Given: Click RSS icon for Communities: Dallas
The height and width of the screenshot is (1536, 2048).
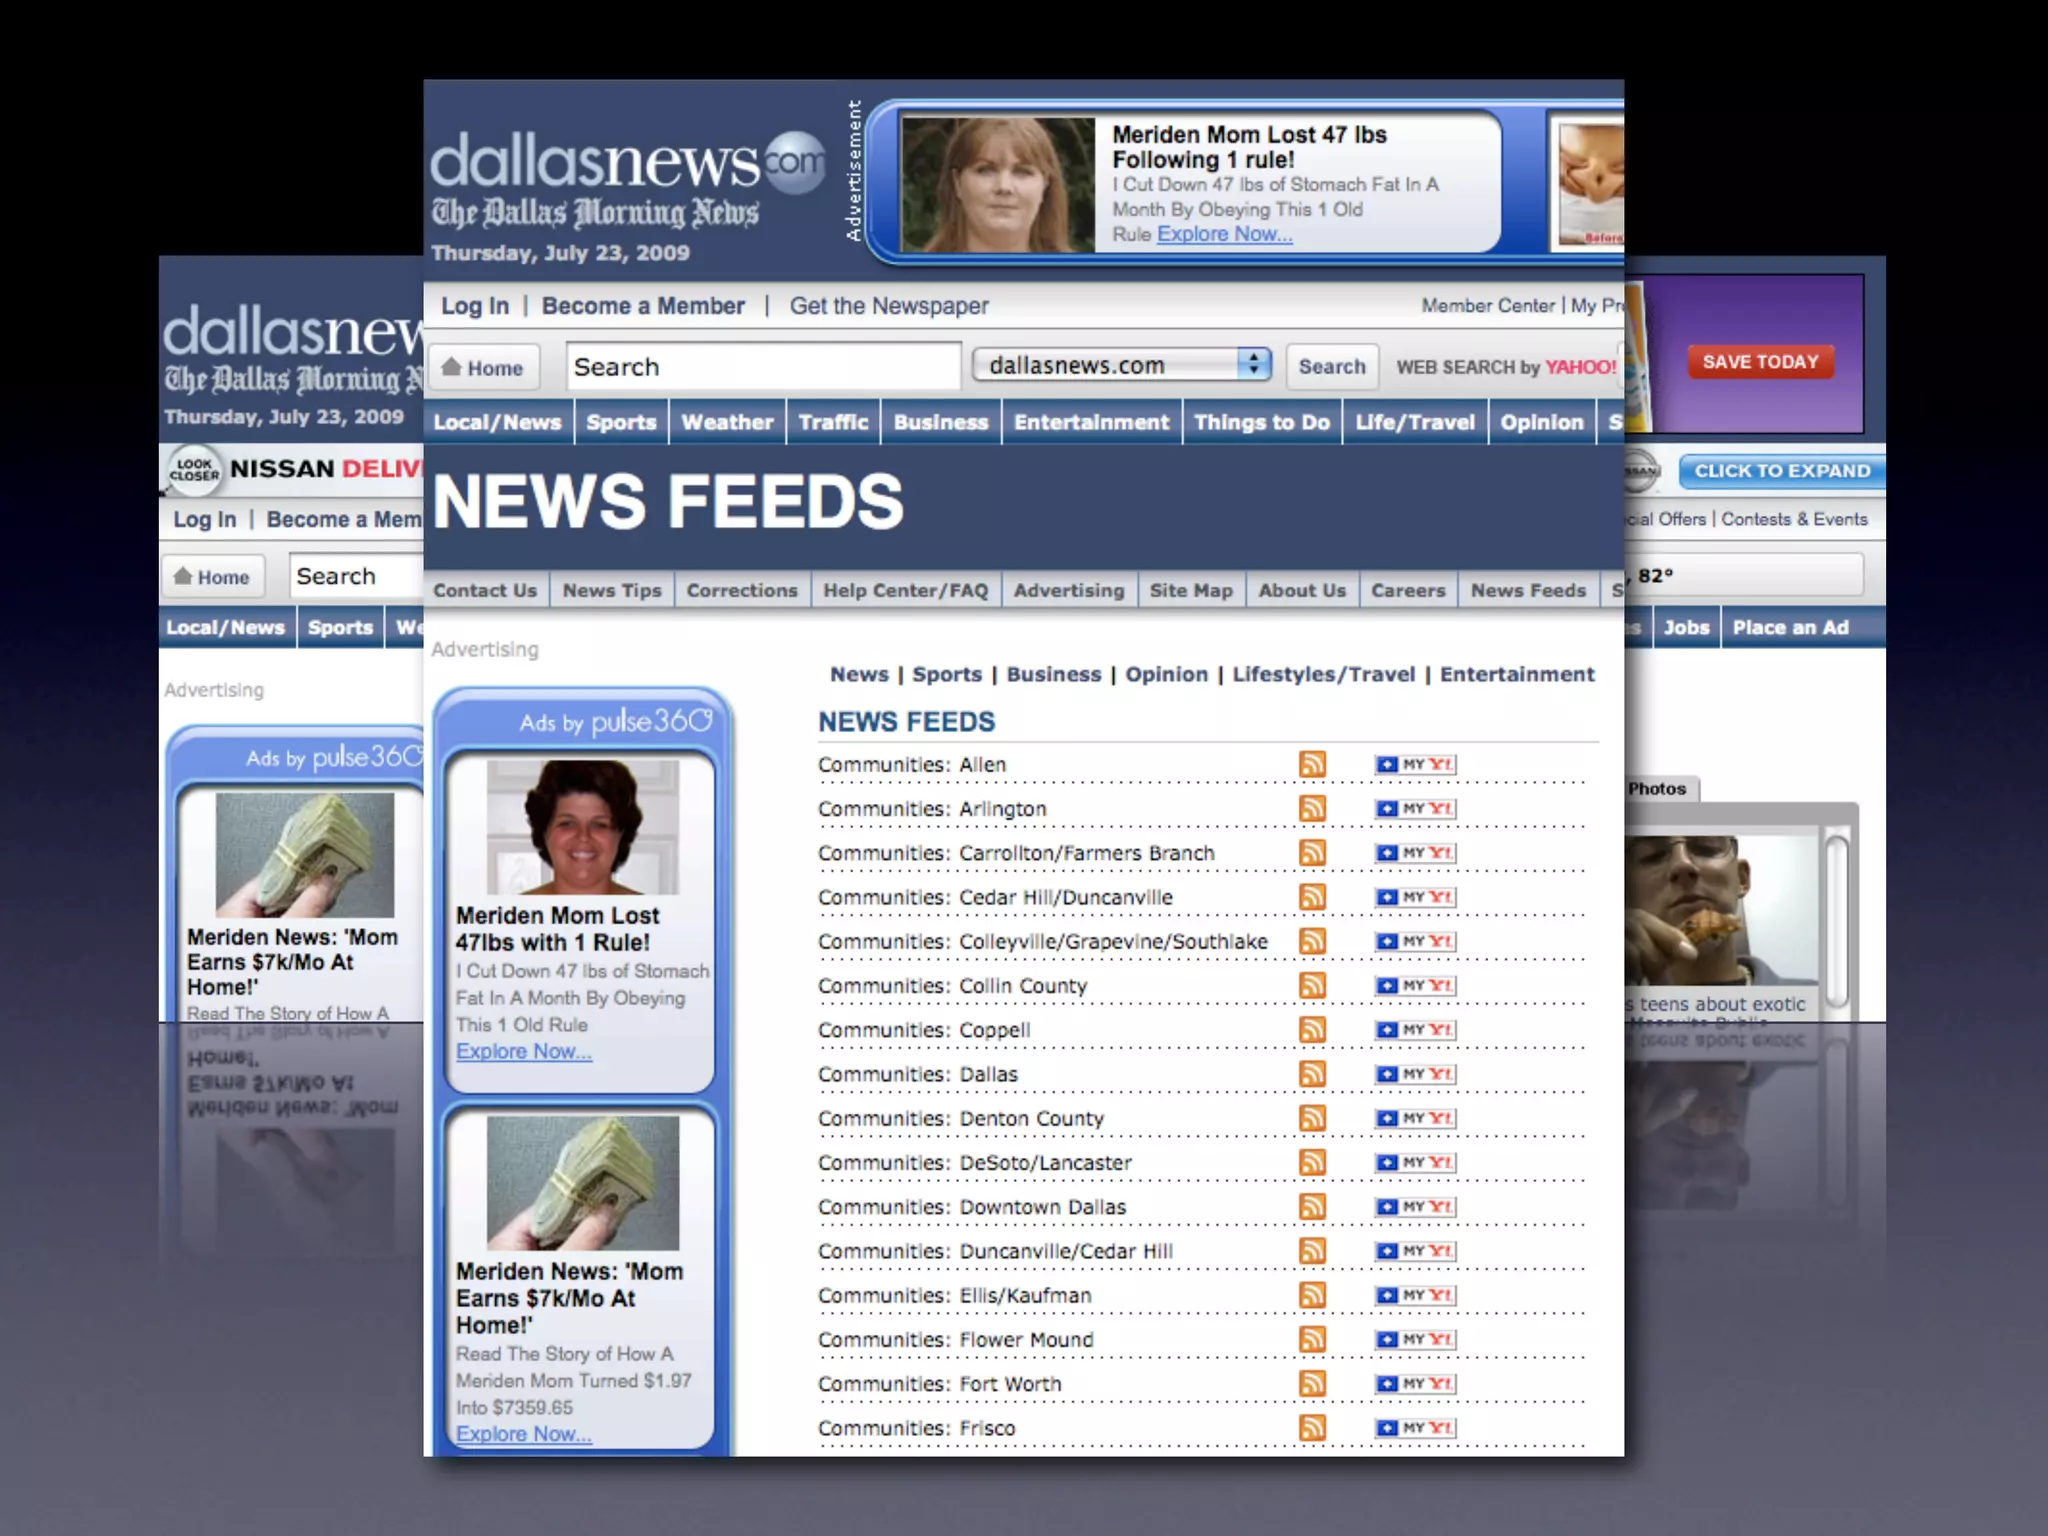Looking at the screenshot, I should [x=1312, y=1075].
